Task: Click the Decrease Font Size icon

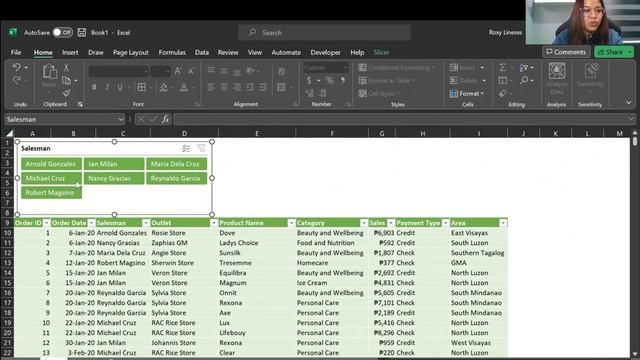Action: pos(191,71)
